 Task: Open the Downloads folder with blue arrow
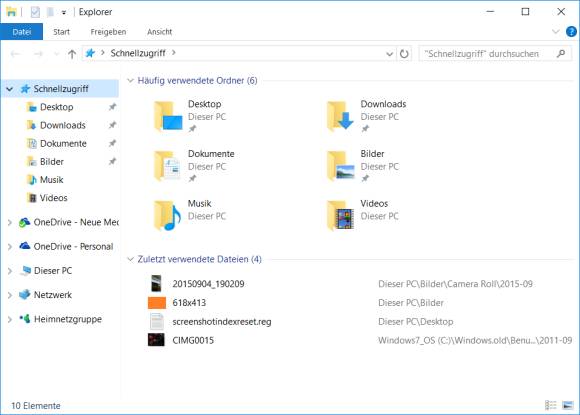pyautogui.click(x=341, y=116)
